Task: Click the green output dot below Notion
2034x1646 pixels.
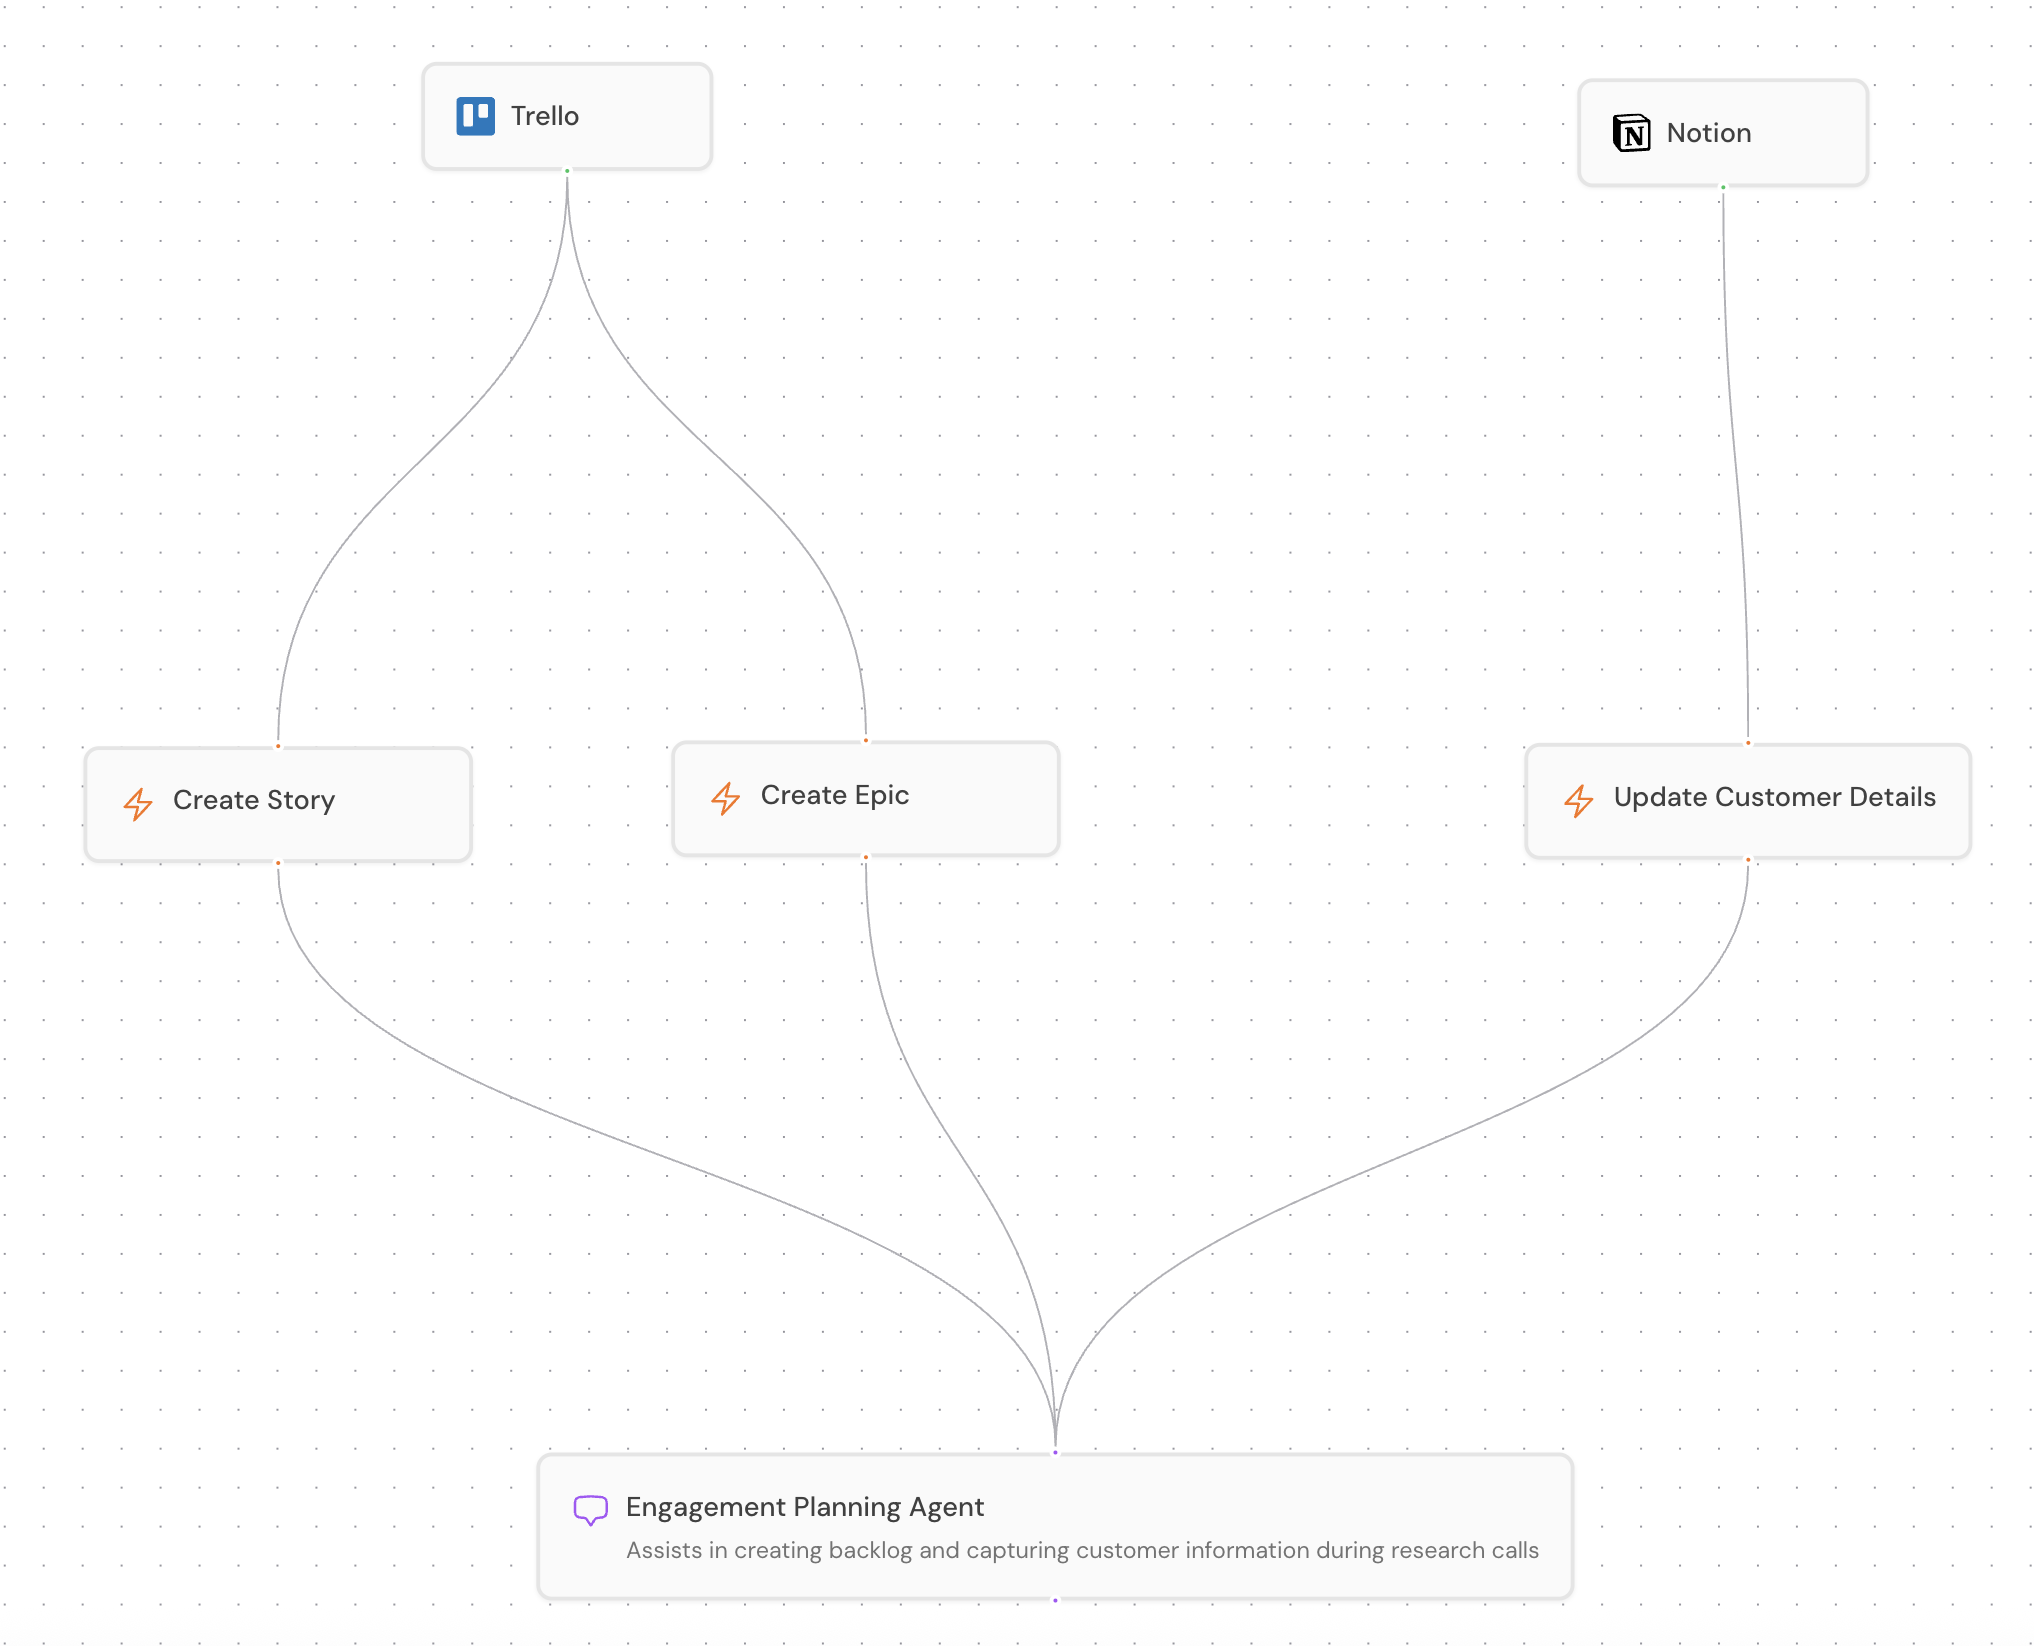Action: (x=1722, y=186)
